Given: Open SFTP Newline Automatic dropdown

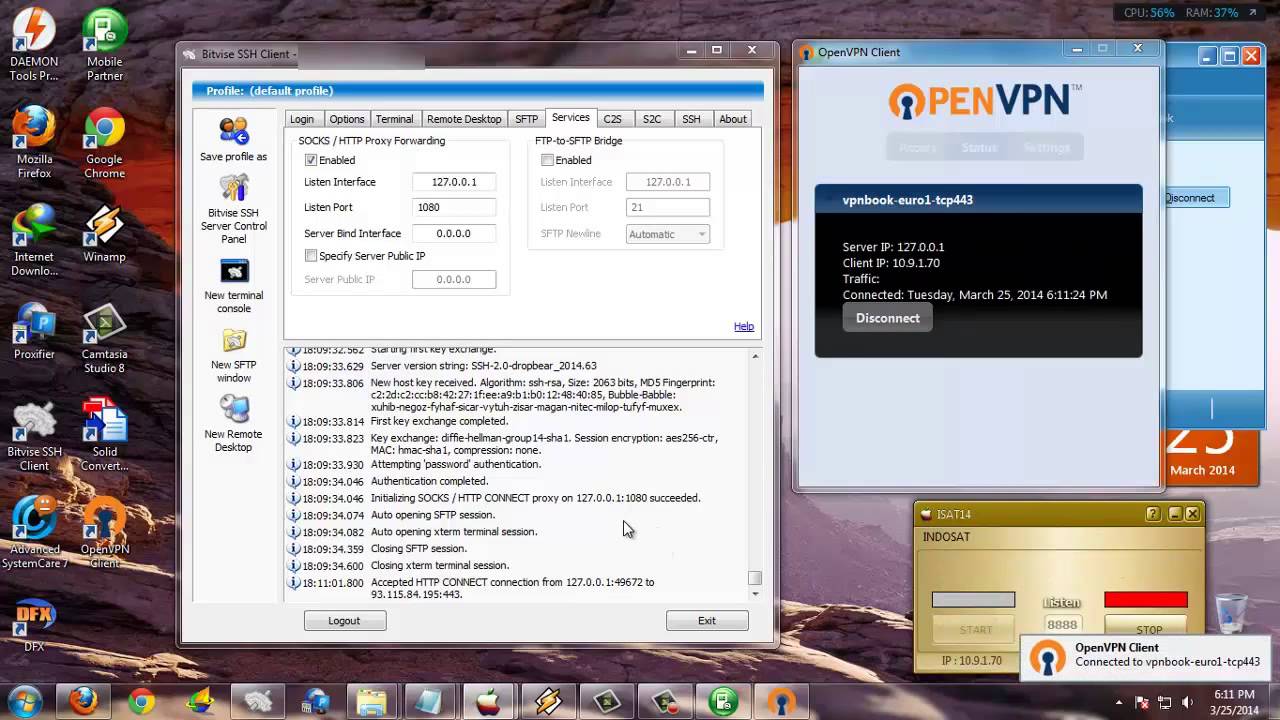Looking at the screenshot, I should coord(667,234).
